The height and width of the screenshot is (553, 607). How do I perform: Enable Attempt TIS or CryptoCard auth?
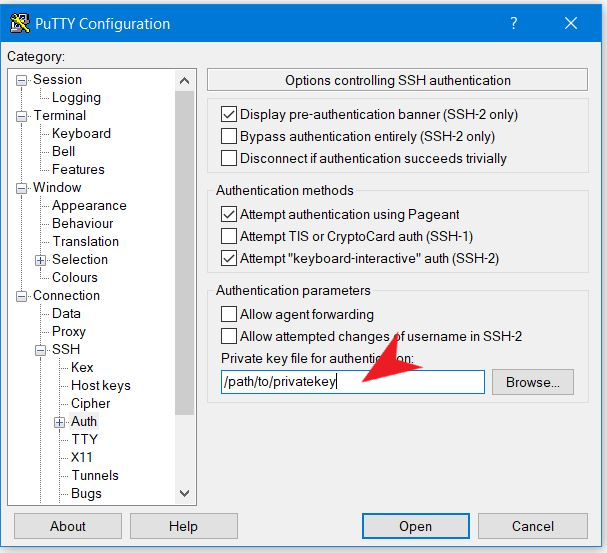229,236
